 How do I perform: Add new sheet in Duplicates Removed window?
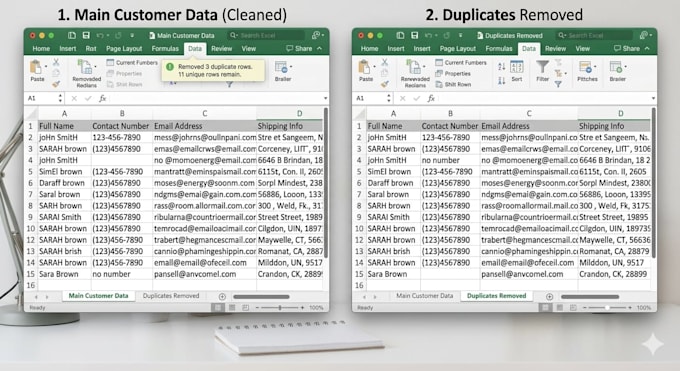click(549, 297)
